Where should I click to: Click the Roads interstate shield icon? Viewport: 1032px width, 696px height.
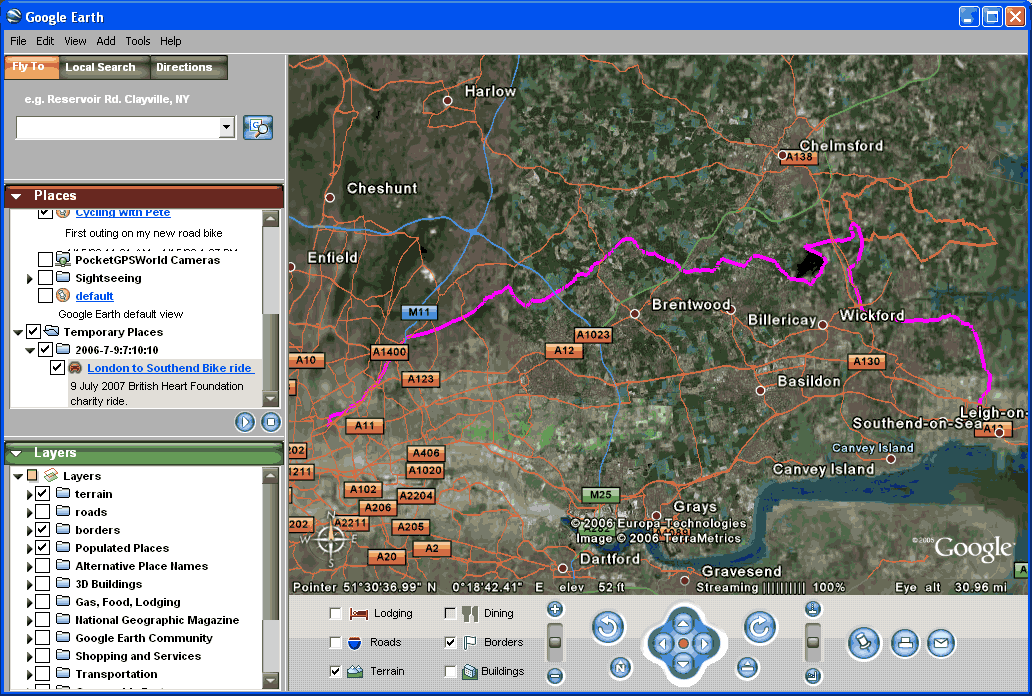pos(355,642)
